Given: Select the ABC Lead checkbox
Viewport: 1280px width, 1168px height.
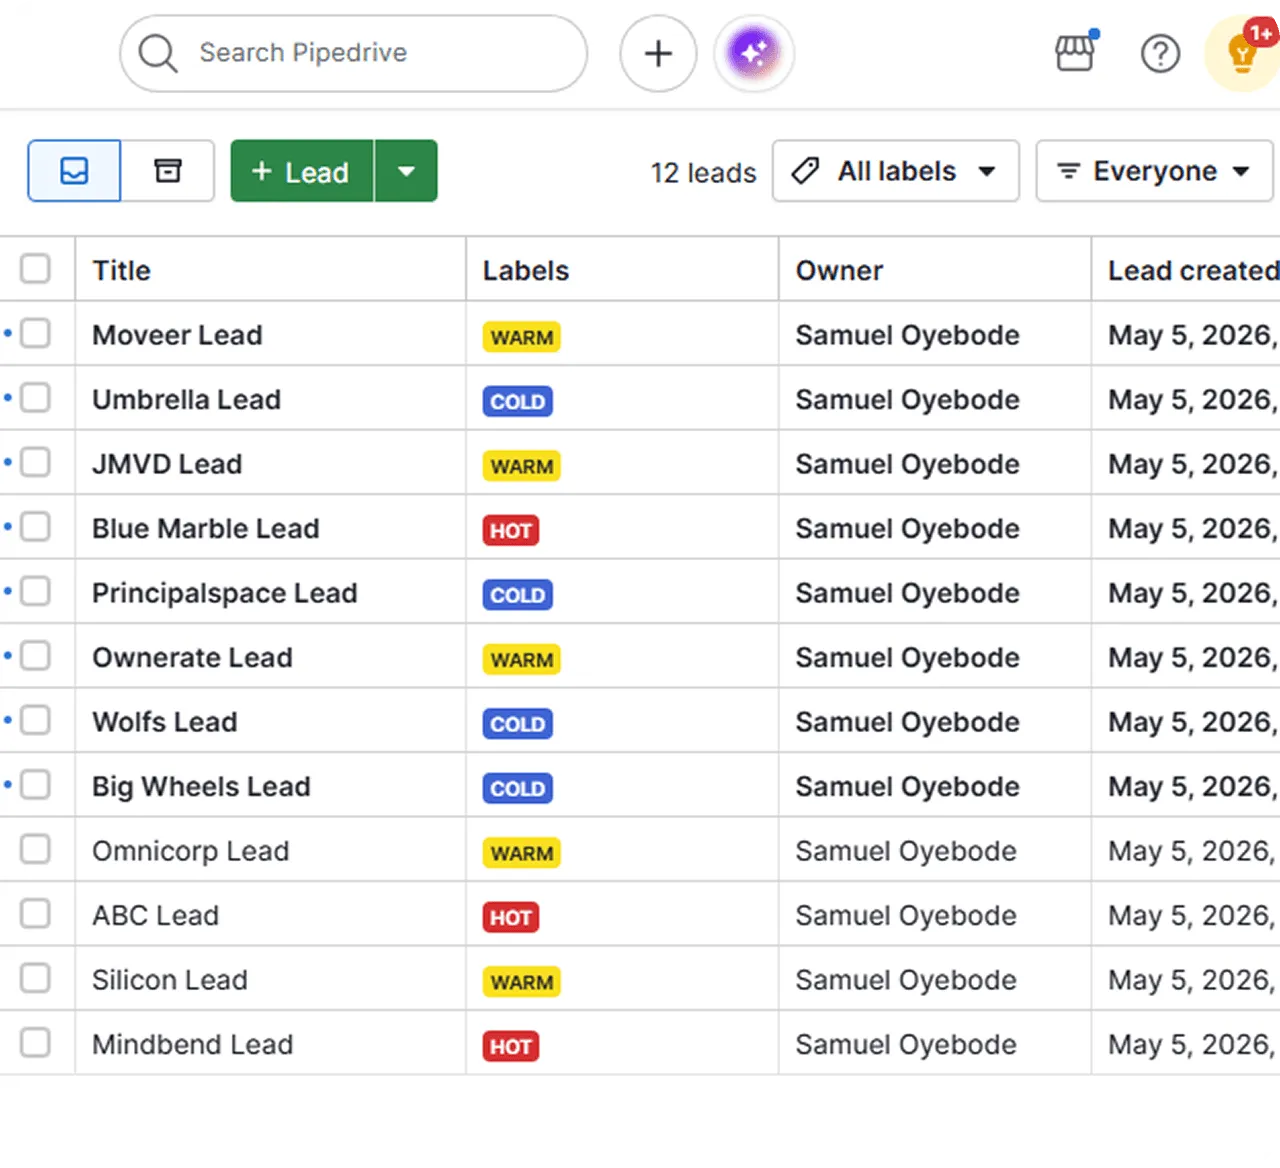Looking at the screenshot, I should 35,914.
